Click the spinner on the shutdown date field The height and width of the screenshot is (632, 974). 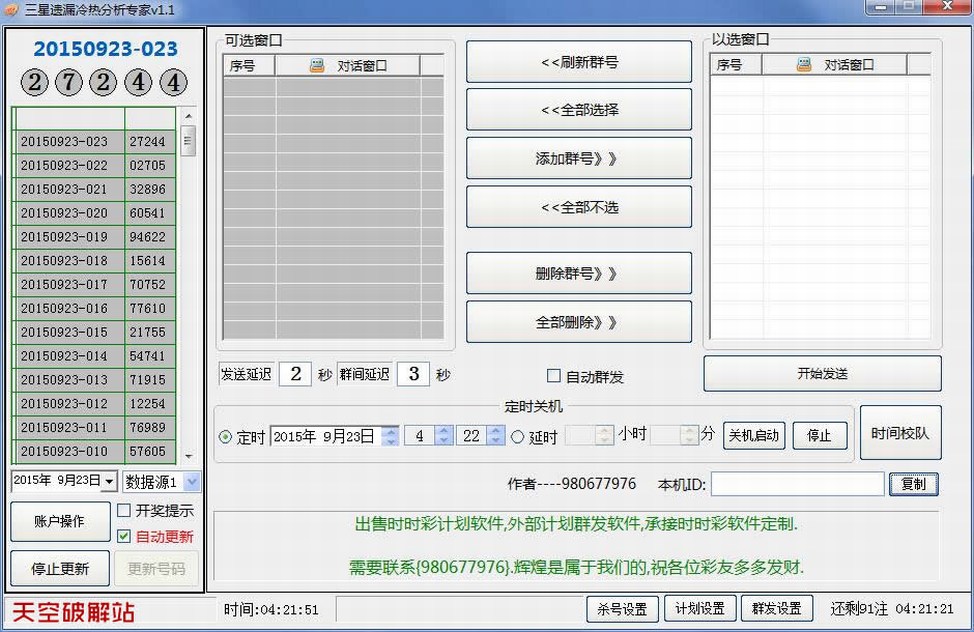[x=389, y=436]
